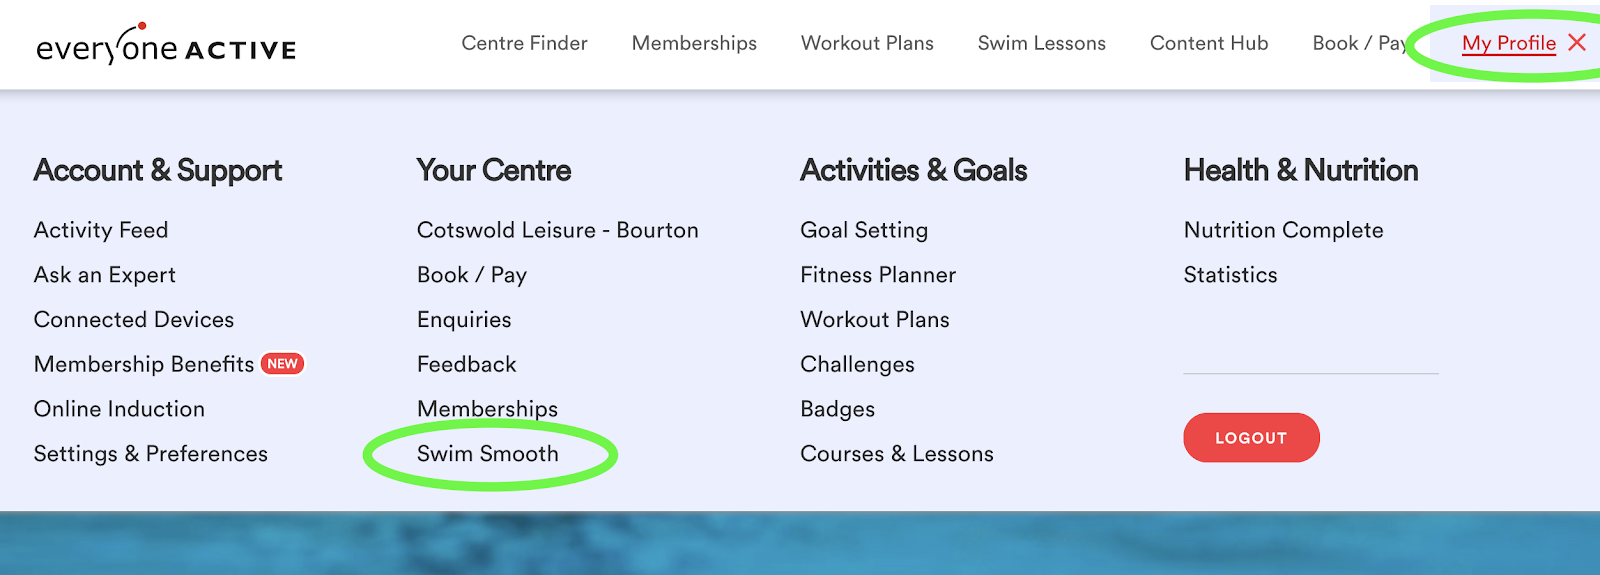The image size is (1600, 575).
Task: Open Courses & Lessons link
Action: 896,454
